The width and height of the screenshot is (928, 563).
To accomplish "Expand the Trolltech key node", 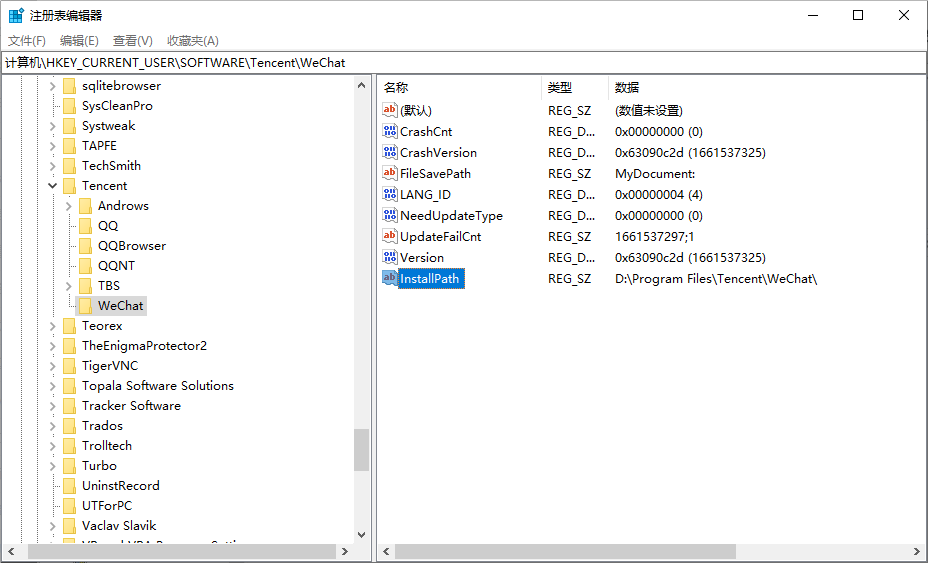I will click(53, 446).
